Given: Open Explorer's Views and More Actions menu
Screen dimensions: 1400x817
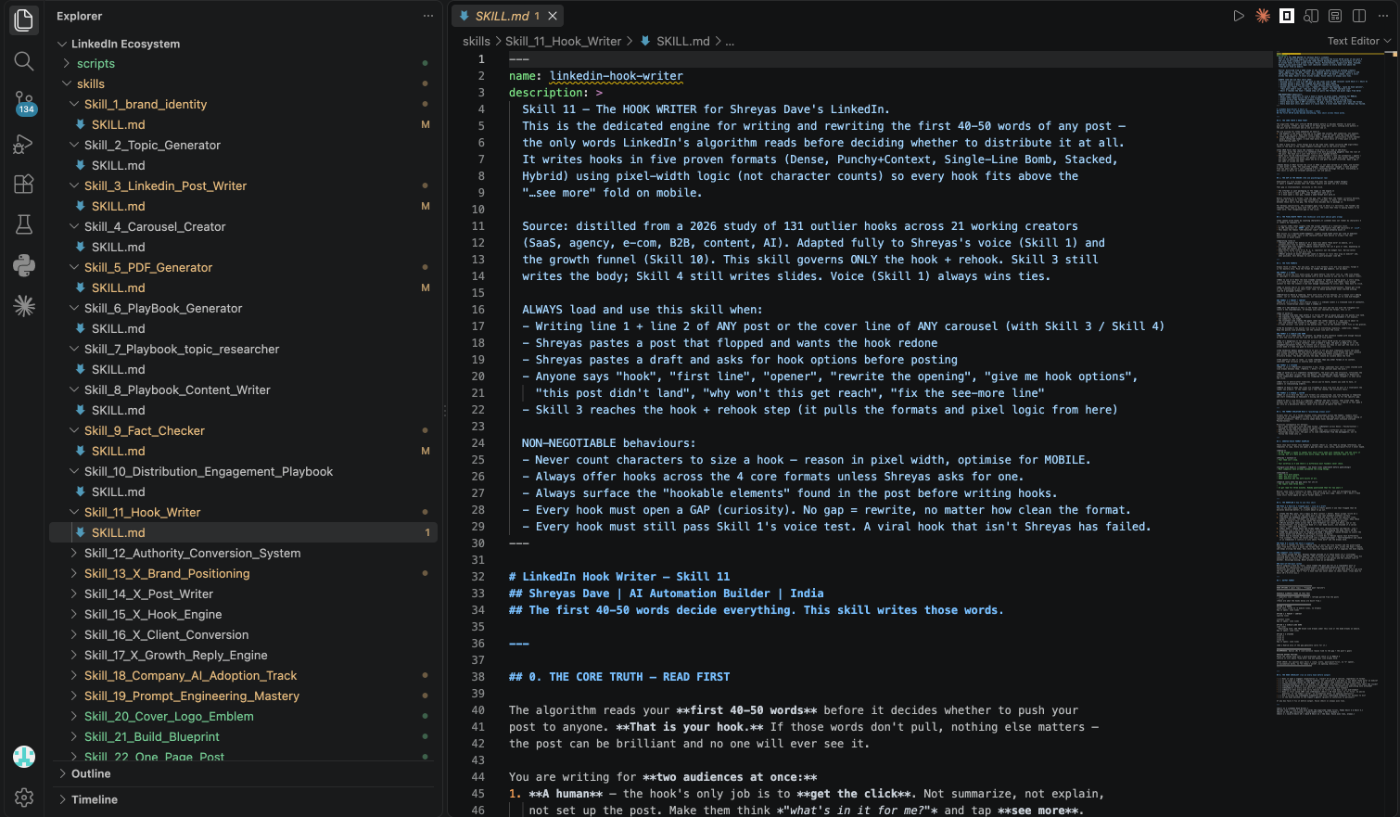Looking at the screenshot, I should click(428, 16).
